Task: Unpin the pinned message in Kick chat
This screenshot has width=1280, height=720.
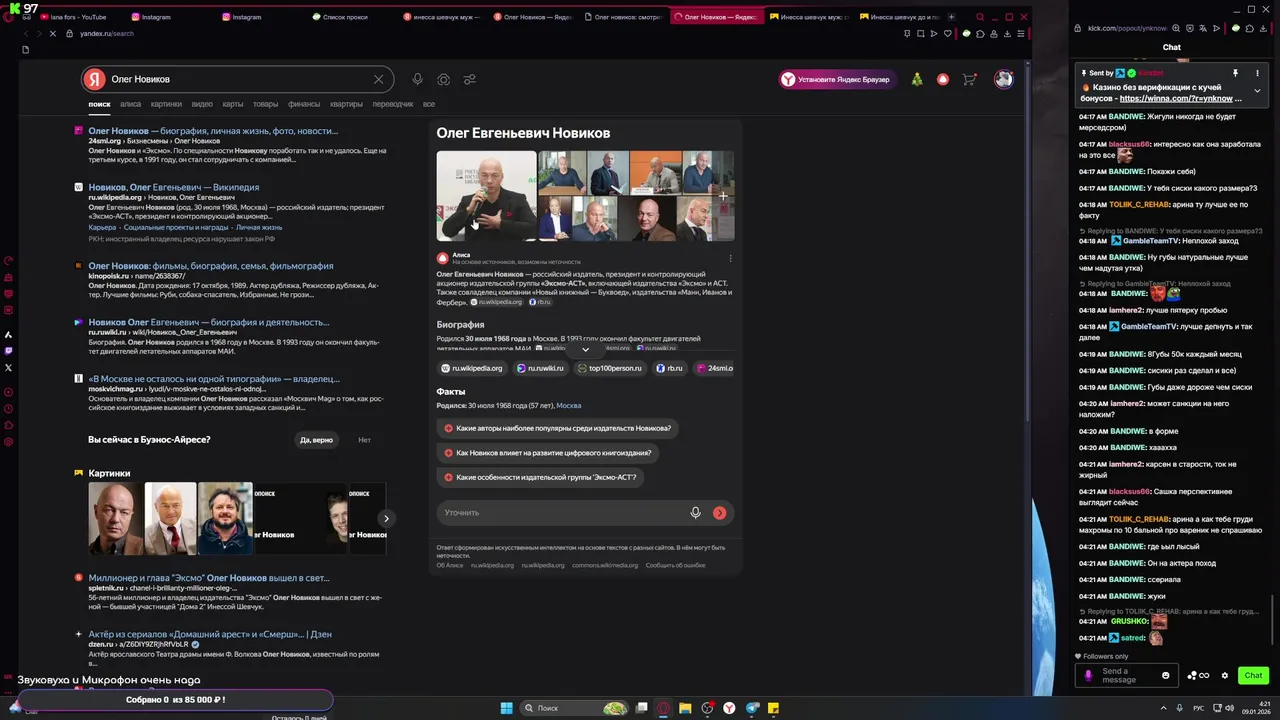Action: [1235, 73]
